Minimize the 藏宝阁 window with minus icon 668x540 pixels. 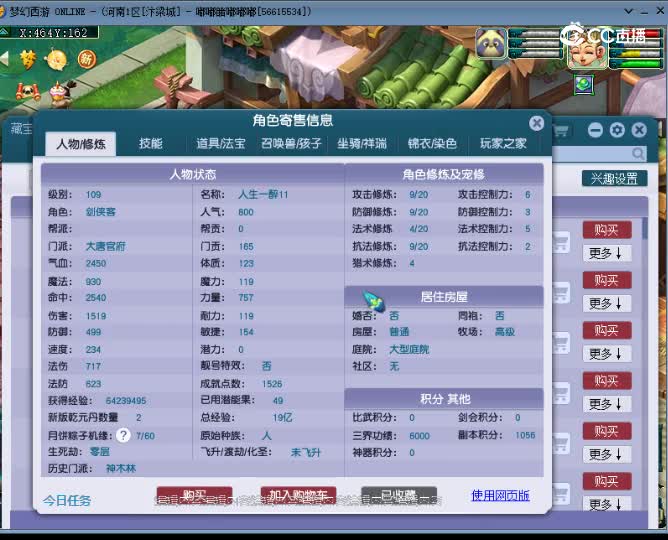595,130
